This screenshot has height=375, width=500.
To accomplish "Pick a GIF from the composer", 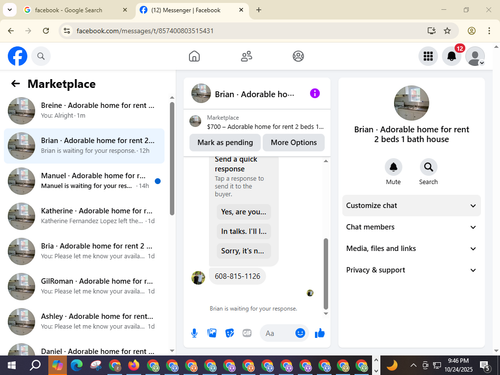I will click(x=247, y=333).
